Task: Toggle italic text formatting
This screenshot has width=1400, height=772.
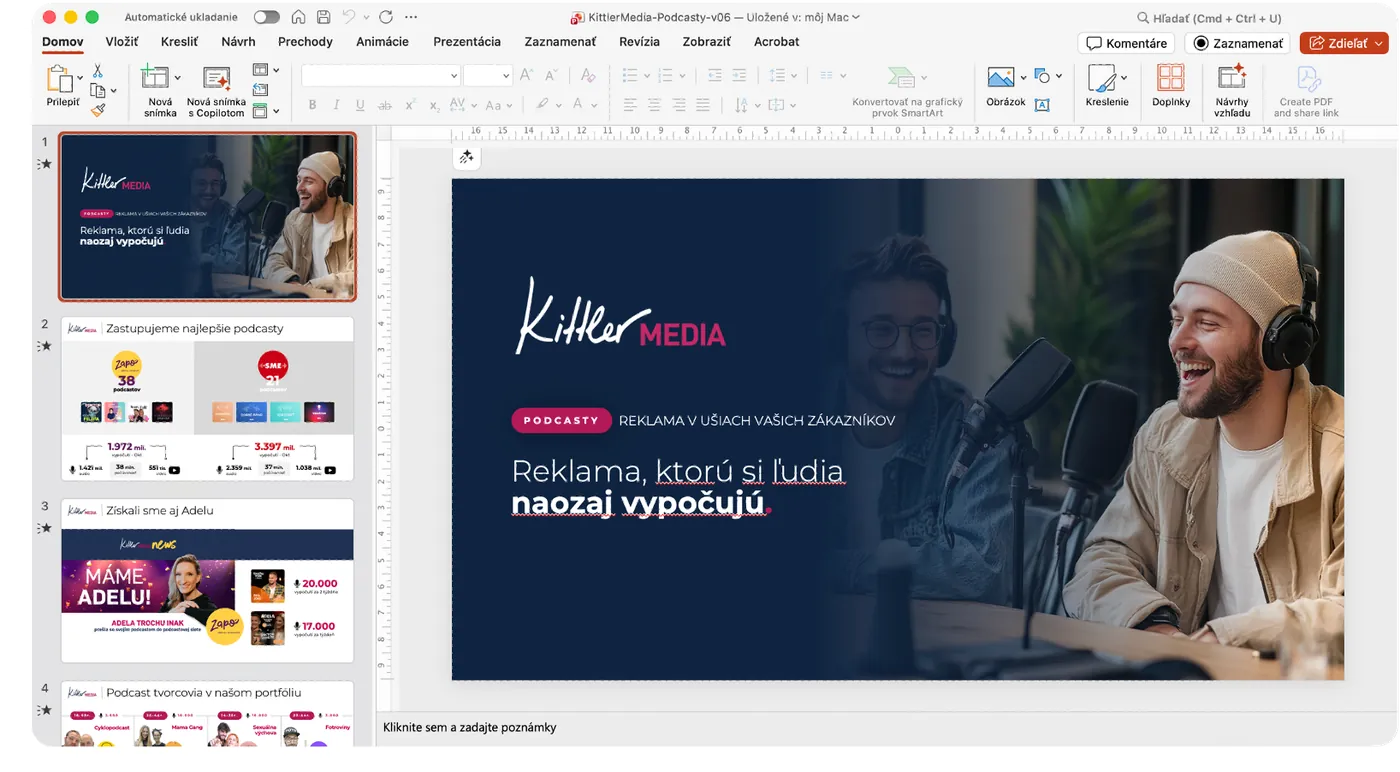Action: [336, 105]
